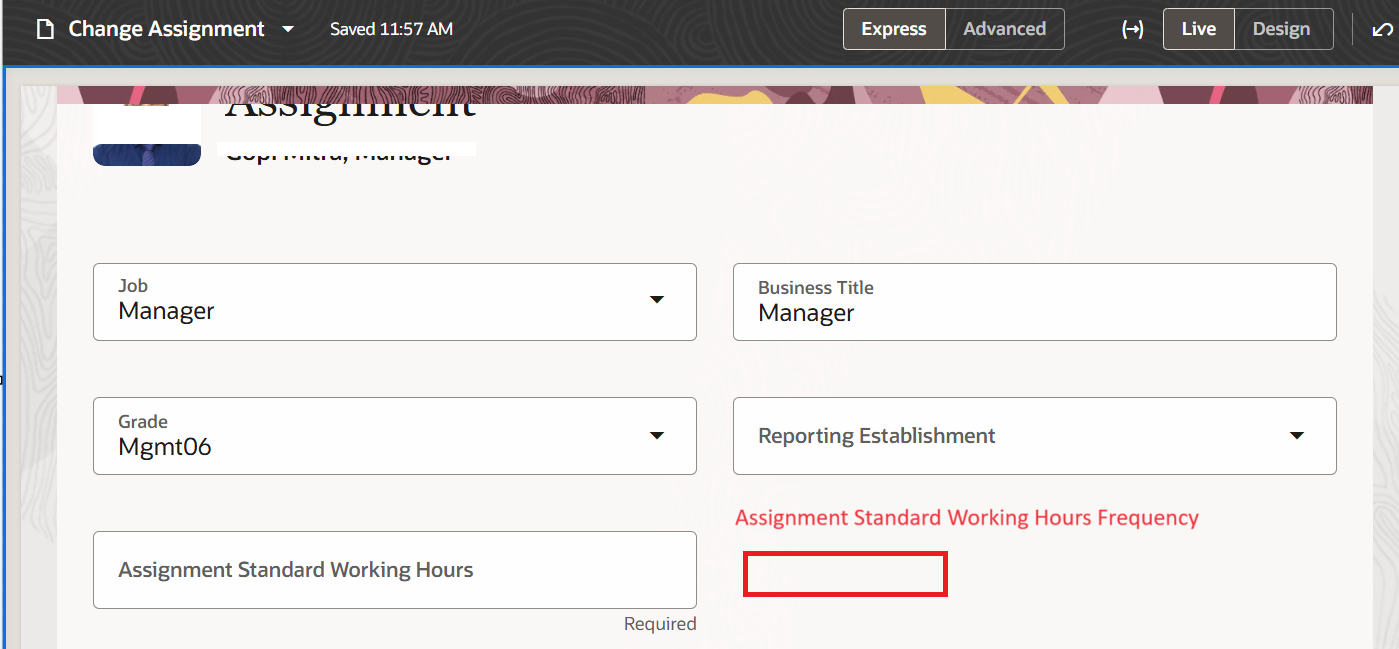Click the Change Assignment document icon

tap(44, 29)
